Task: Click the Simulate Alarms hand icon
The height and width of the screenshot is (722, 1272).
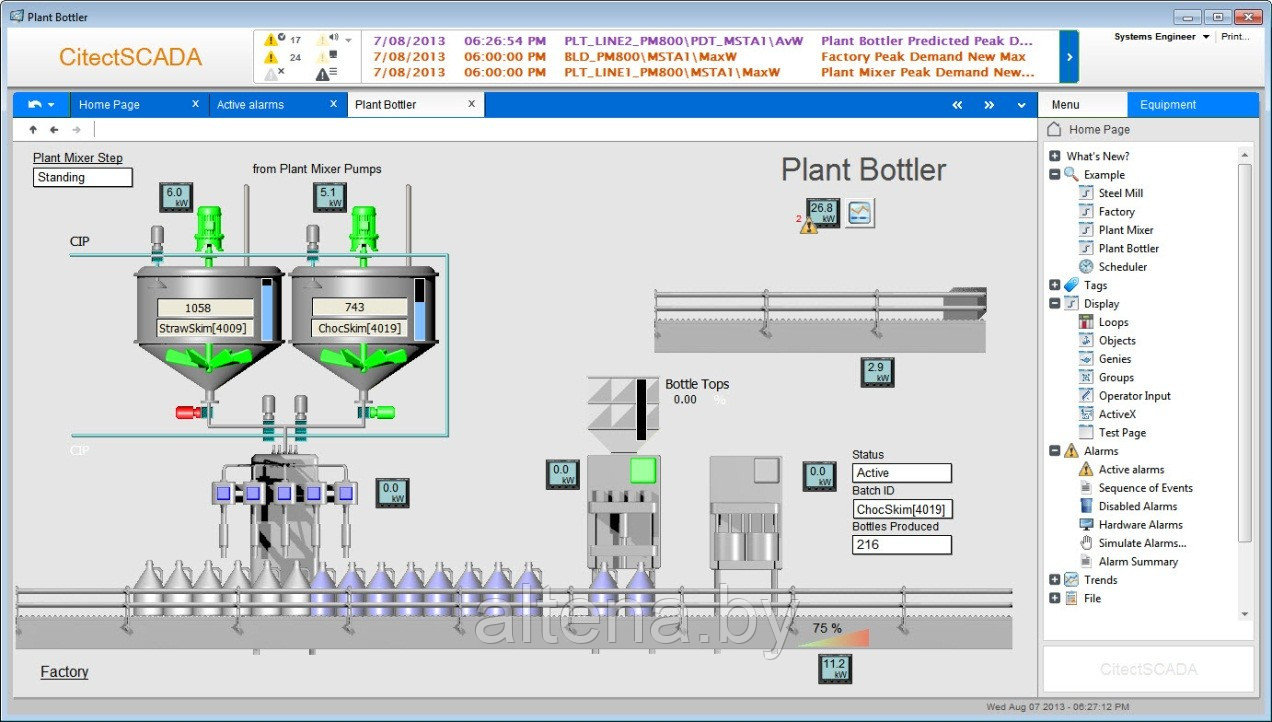Action: [x=1088, y=543]
